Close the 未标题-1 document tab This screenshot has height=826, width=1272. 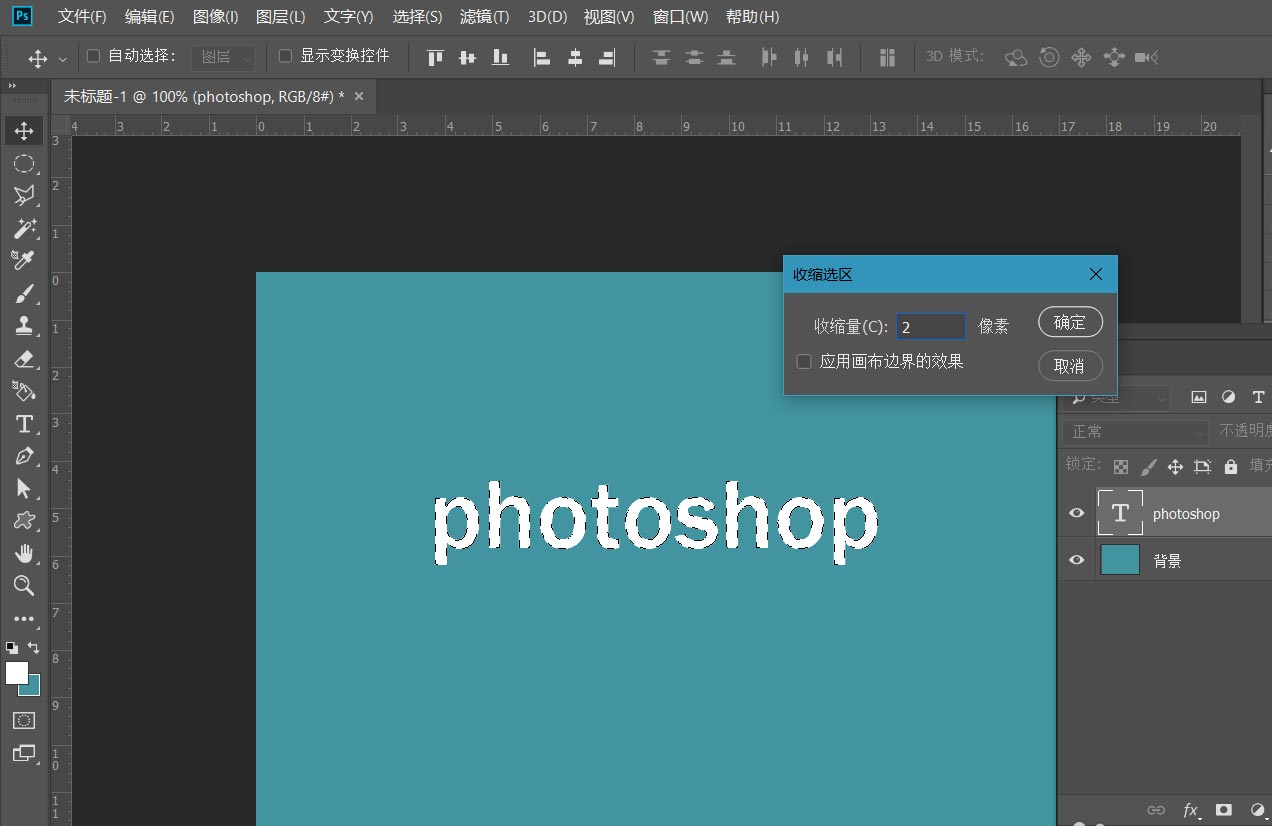coord(359,96)
